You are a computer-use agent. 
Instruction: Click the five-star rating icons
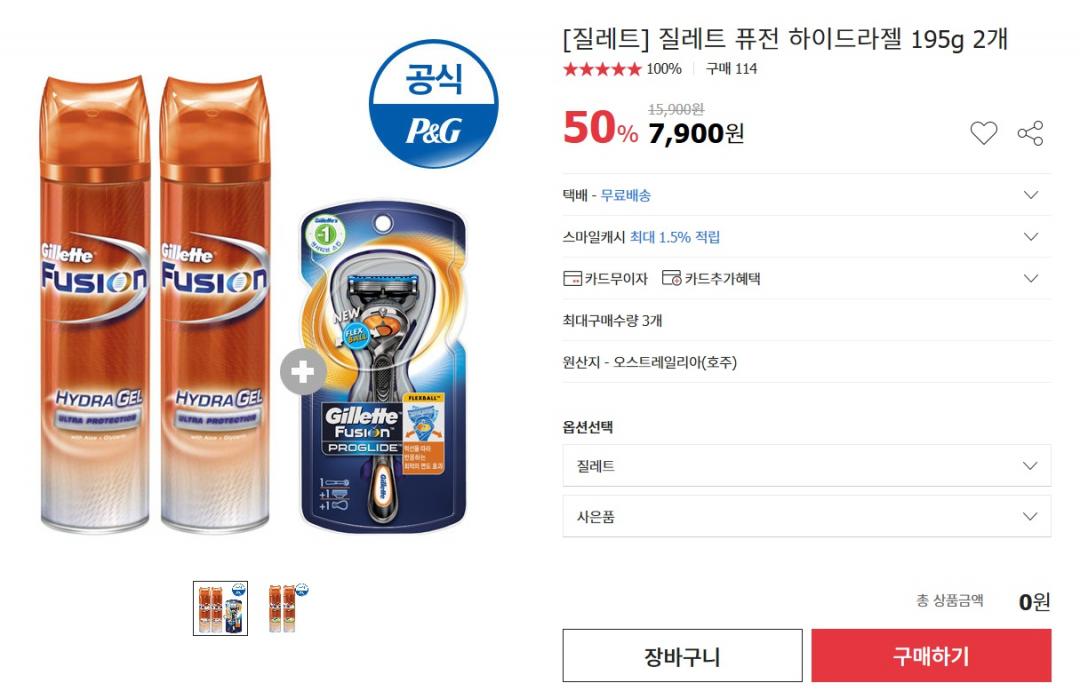click(602, 69)
